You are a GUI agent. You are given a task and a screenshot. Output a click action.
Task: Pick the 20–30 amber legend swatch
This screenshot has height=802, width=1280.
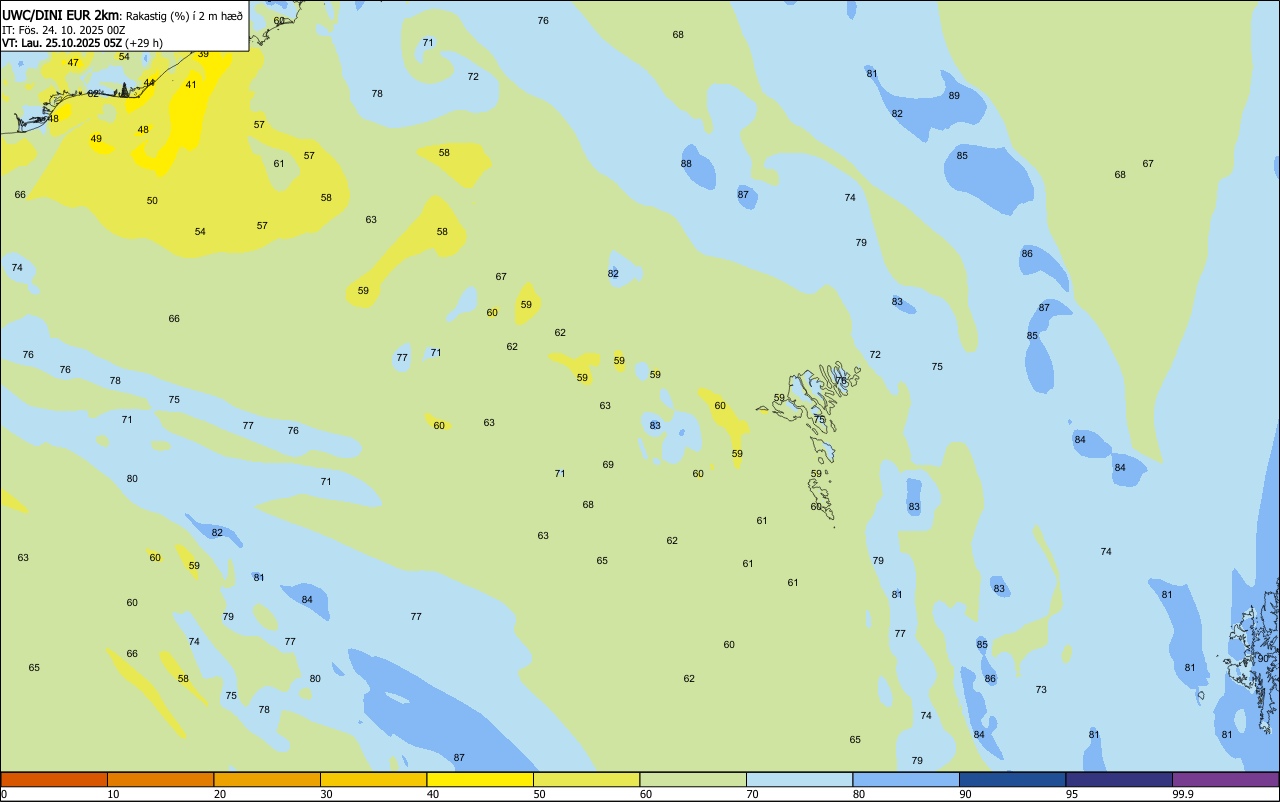tap(267, 779)
